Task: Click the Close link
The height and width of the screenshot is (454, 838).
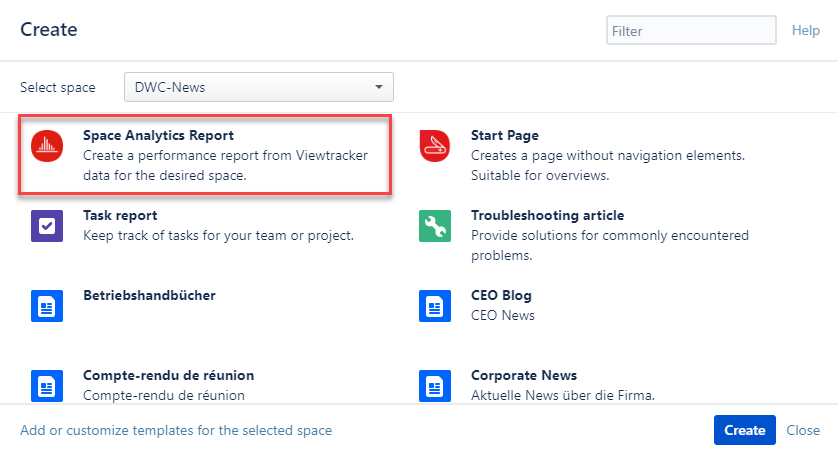Action: (803, 430)
